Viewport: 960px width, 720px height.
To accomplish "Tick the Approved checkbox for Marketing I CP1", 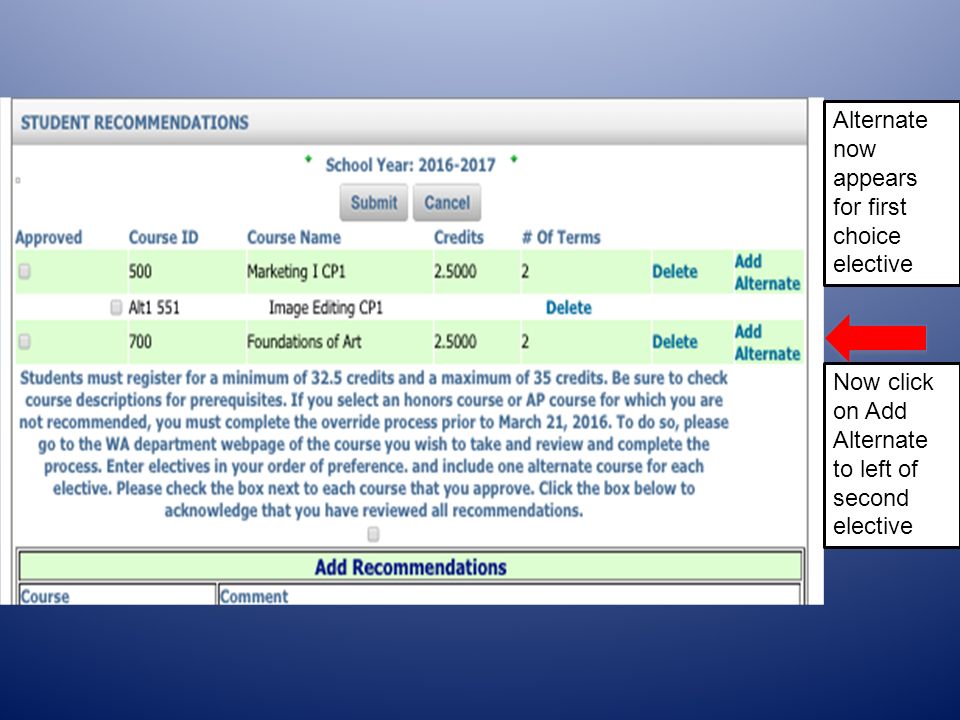I will [24, 271].
